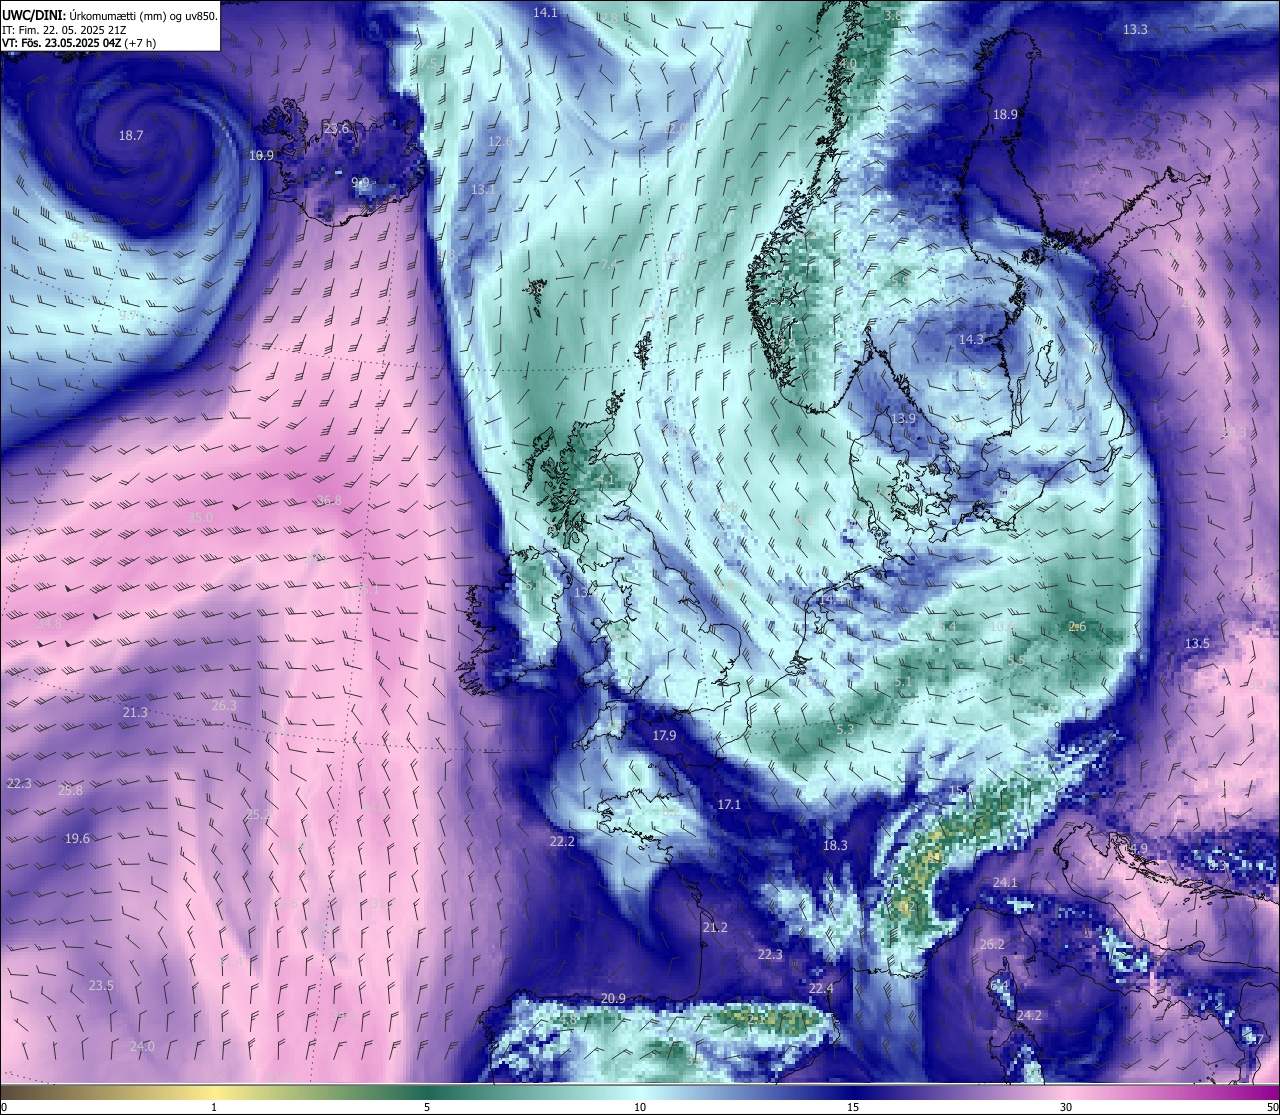Click the "VT: Fös. 23.05.2025 04Z (+7 h)" line
Image resolution: width=1280 pixels, height=1115 pixels.
coord(79,43)
